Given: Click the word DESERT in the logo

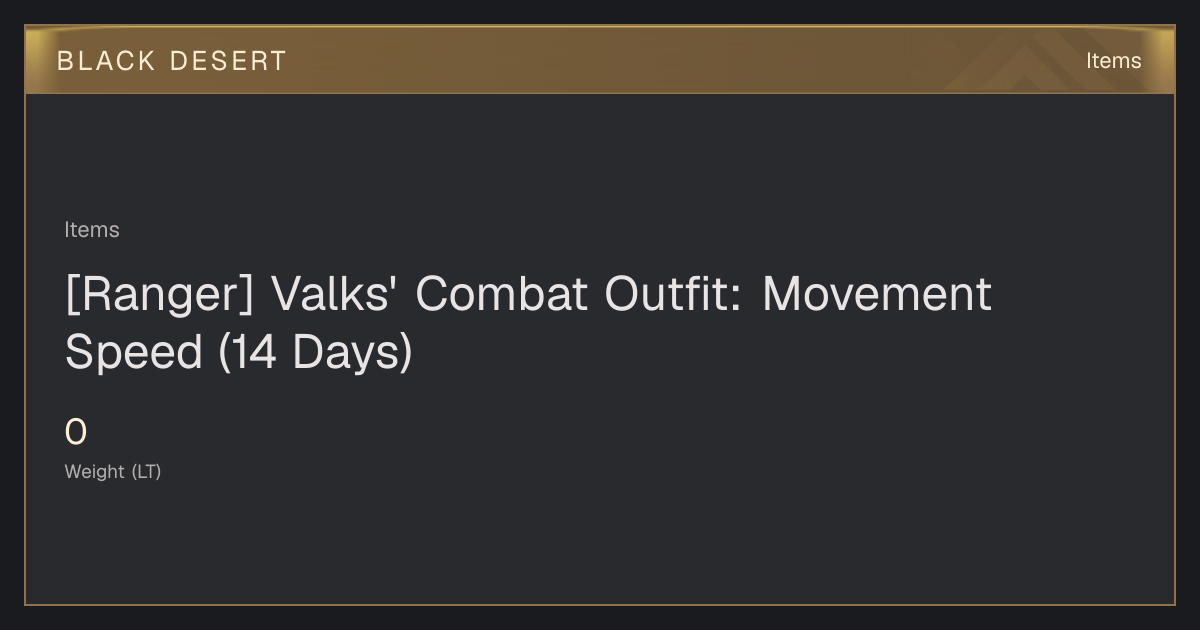Looking at the screenshot, I should click(228, 61).
